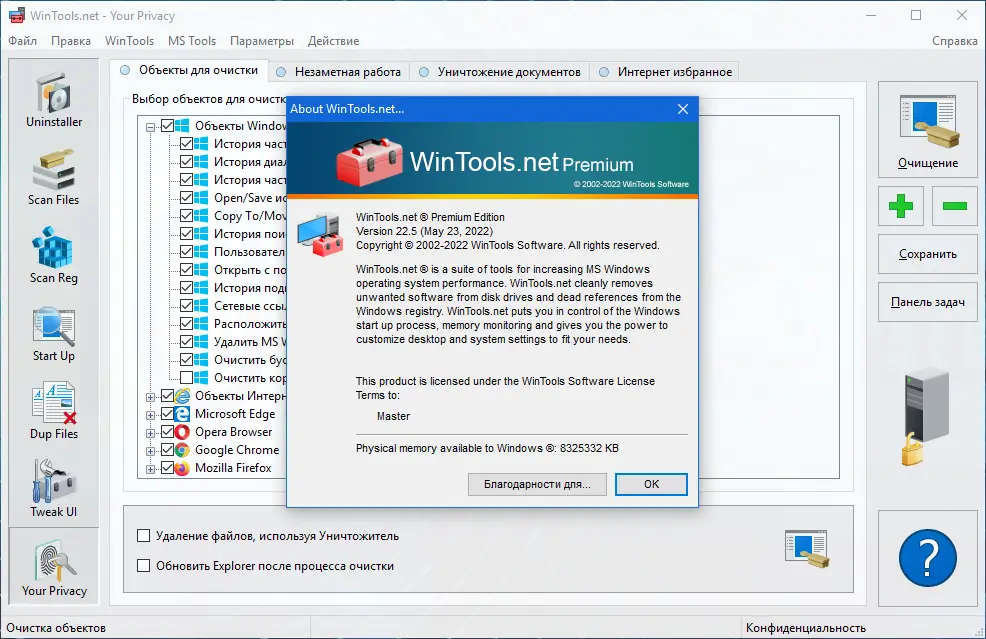Click the Mozilla Firefox icon in tree
986x639 pixels.
tap(182, 469)
